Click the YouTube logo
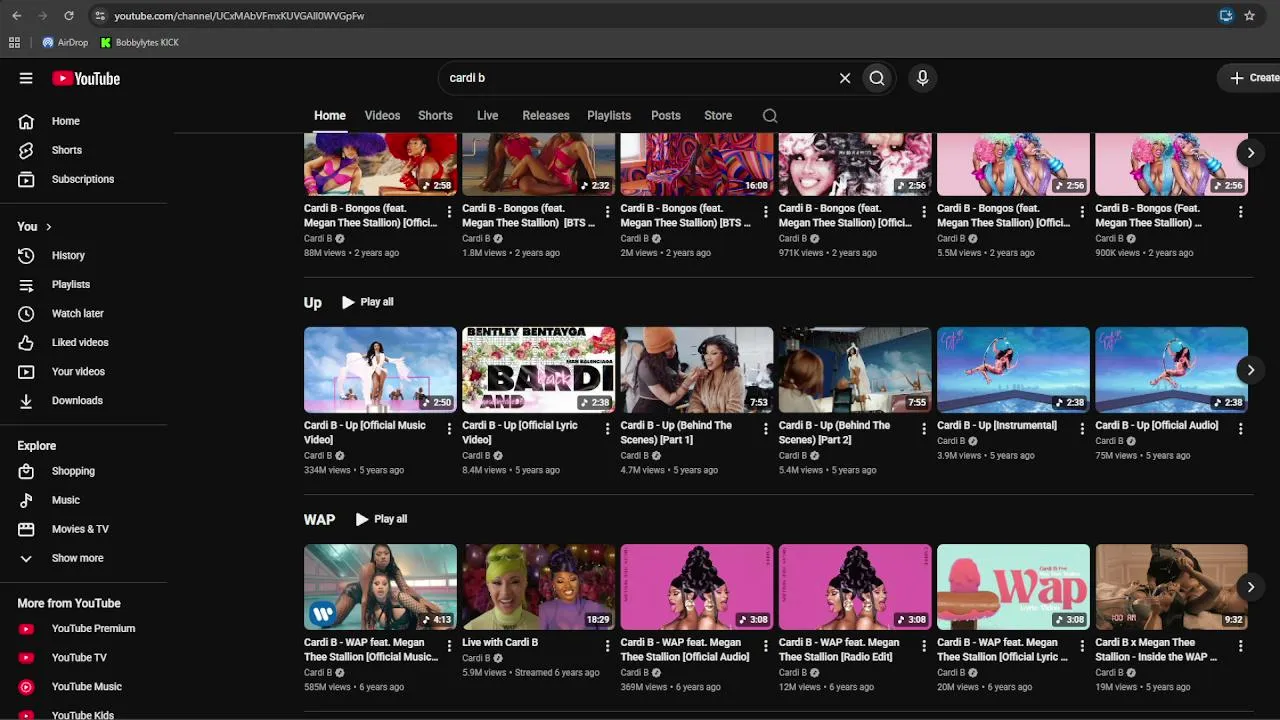 (86, 78)
